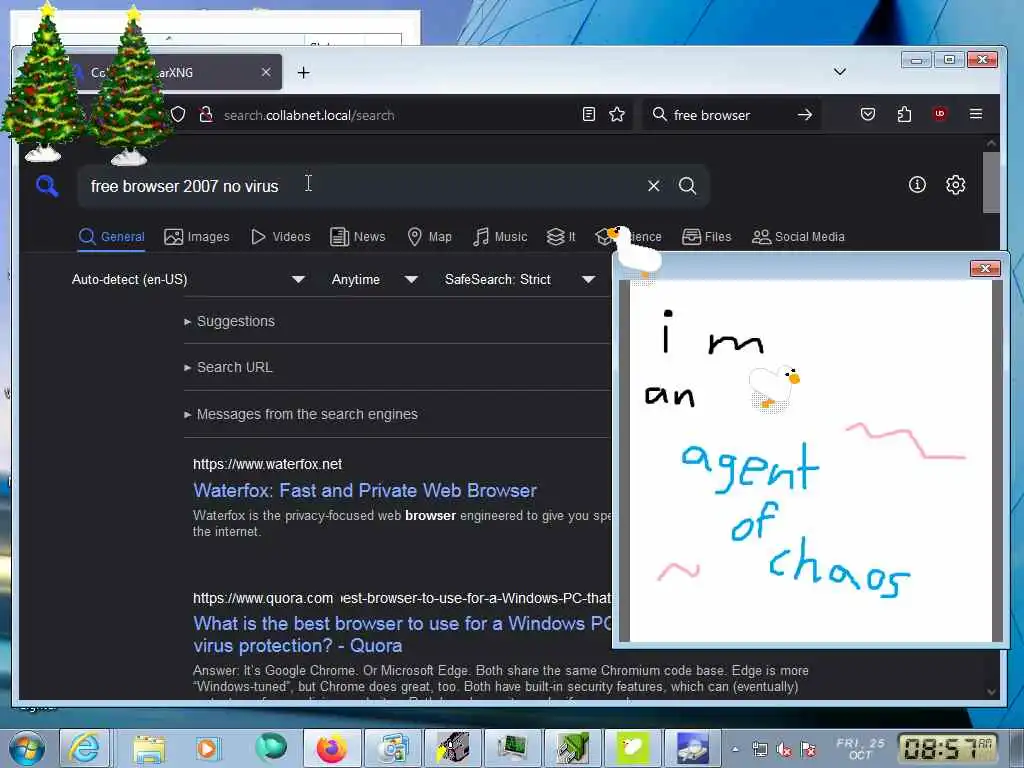Show hidden system tray icons
Viewport: 1024px width, 768px height.
point(735,749)
